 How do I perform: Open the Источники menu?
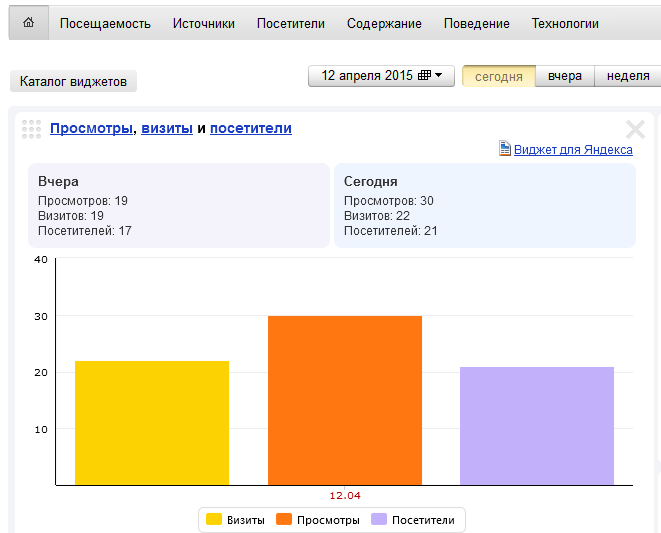(203, 23)
